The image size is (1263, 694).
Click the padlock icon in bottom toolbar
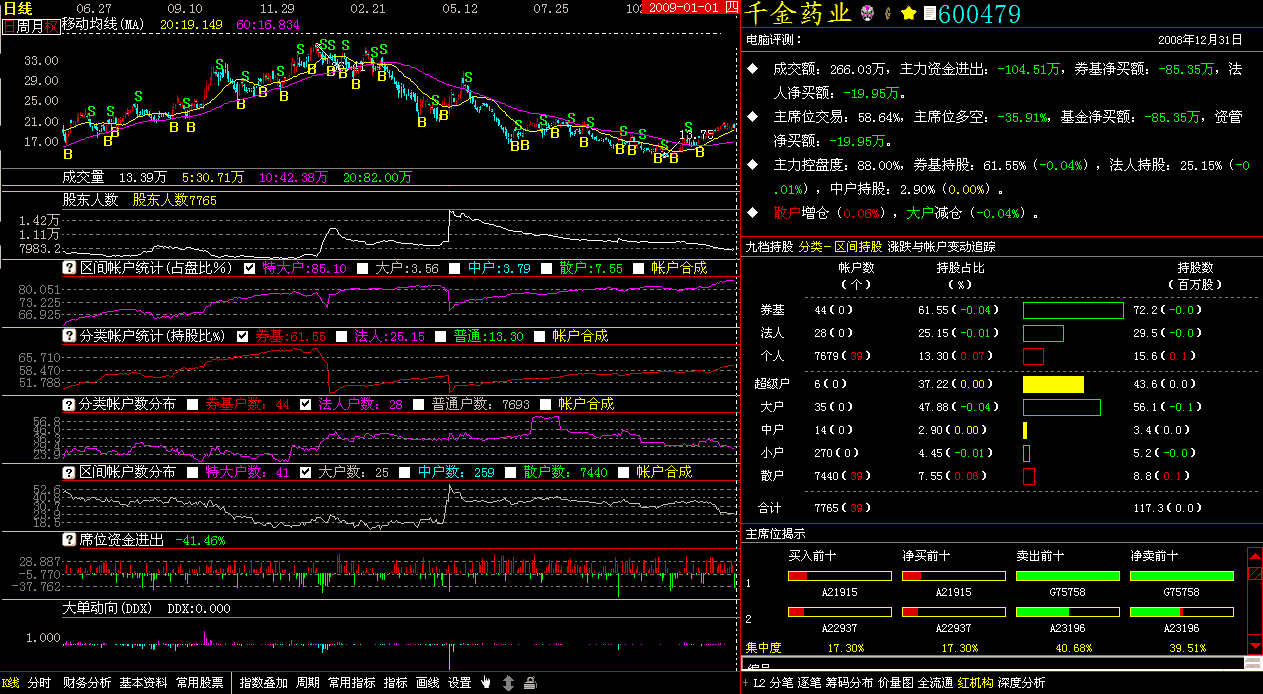(530, 683)
